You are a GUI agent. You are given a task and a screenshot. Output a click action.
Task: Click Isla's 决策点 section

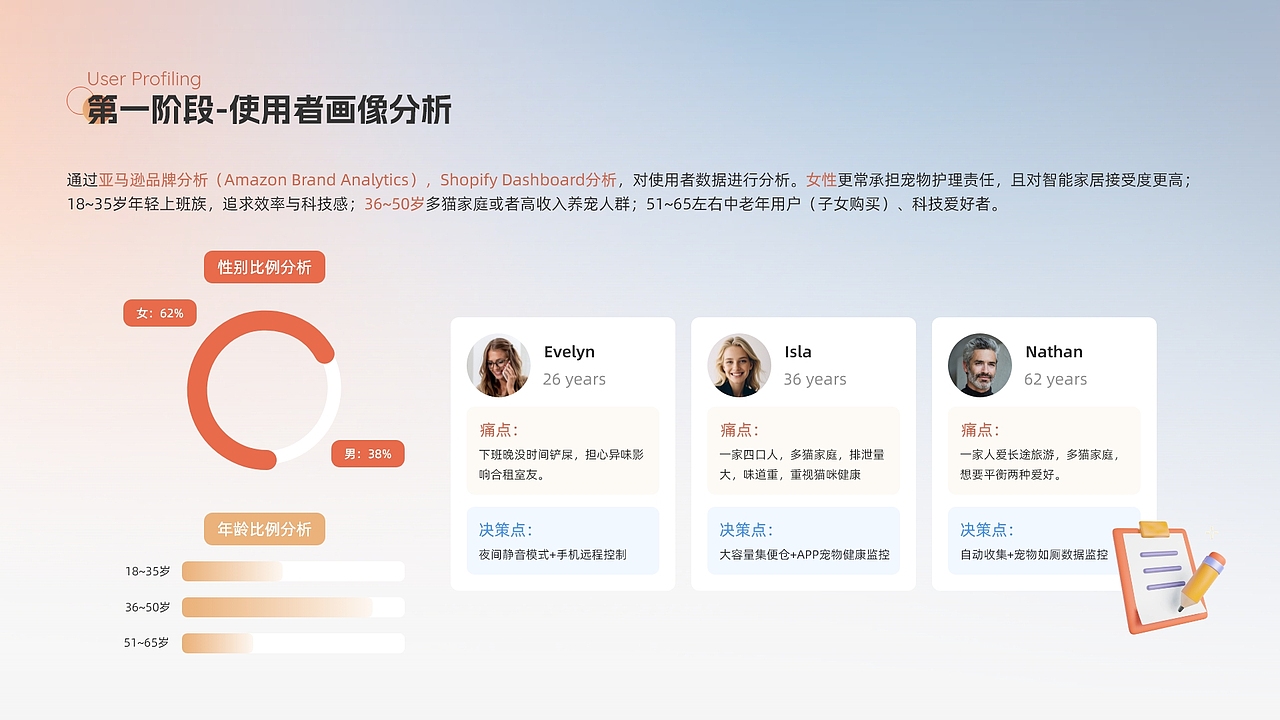[802, 538]
